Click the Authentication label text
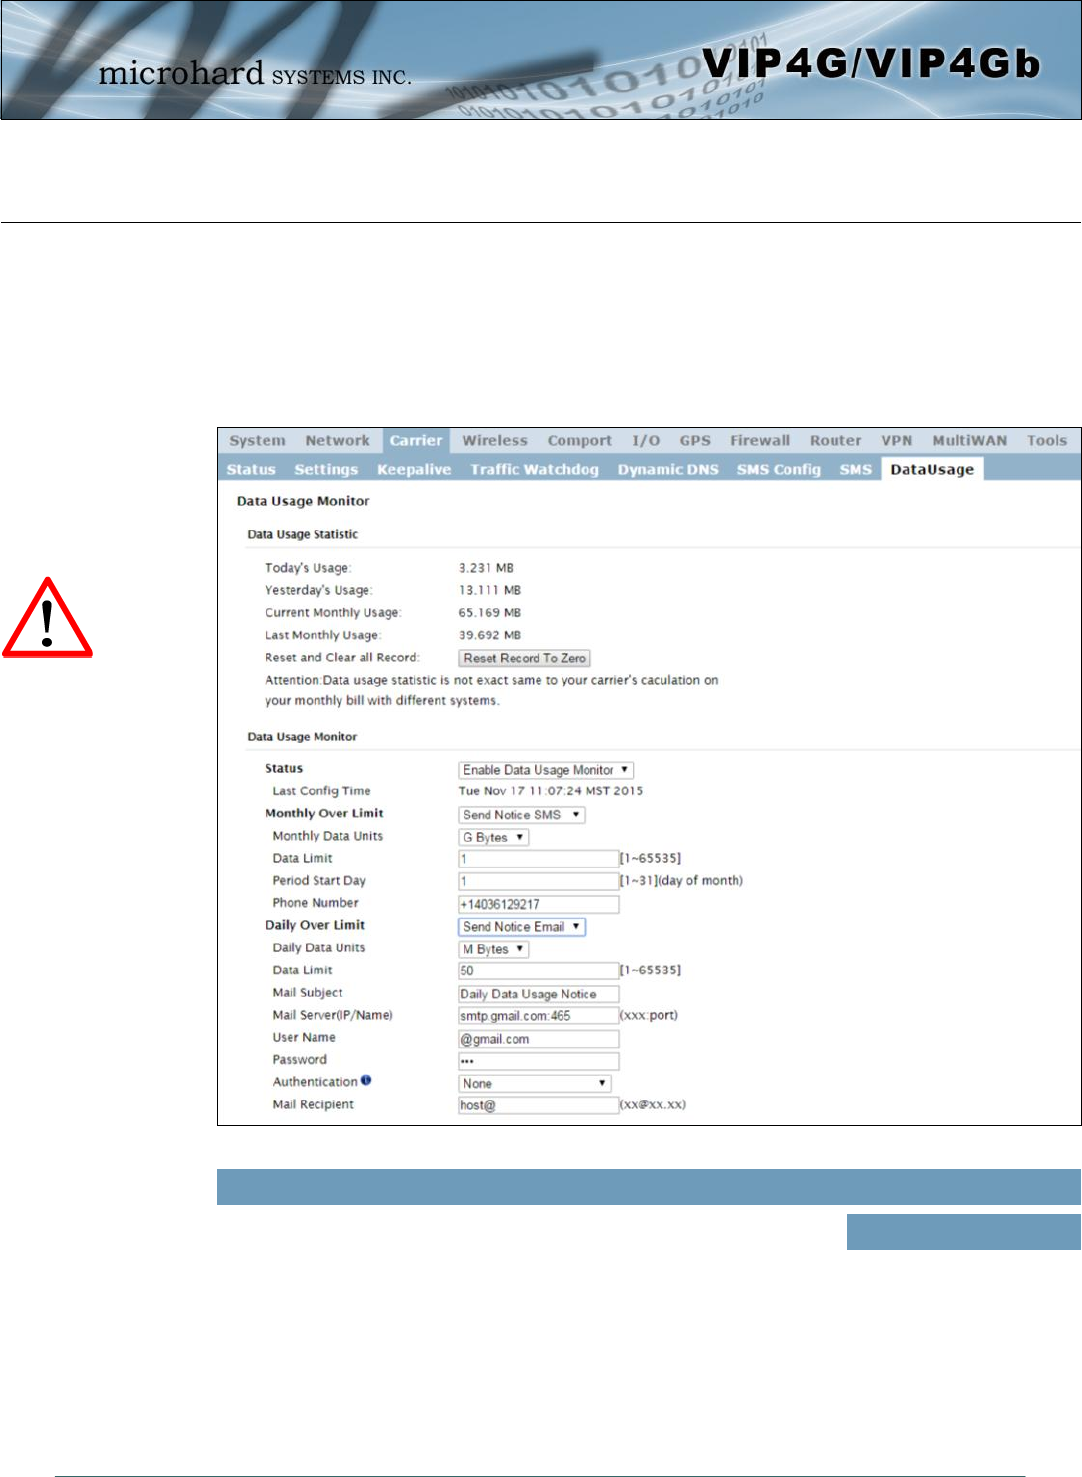 click(315, 1082)
